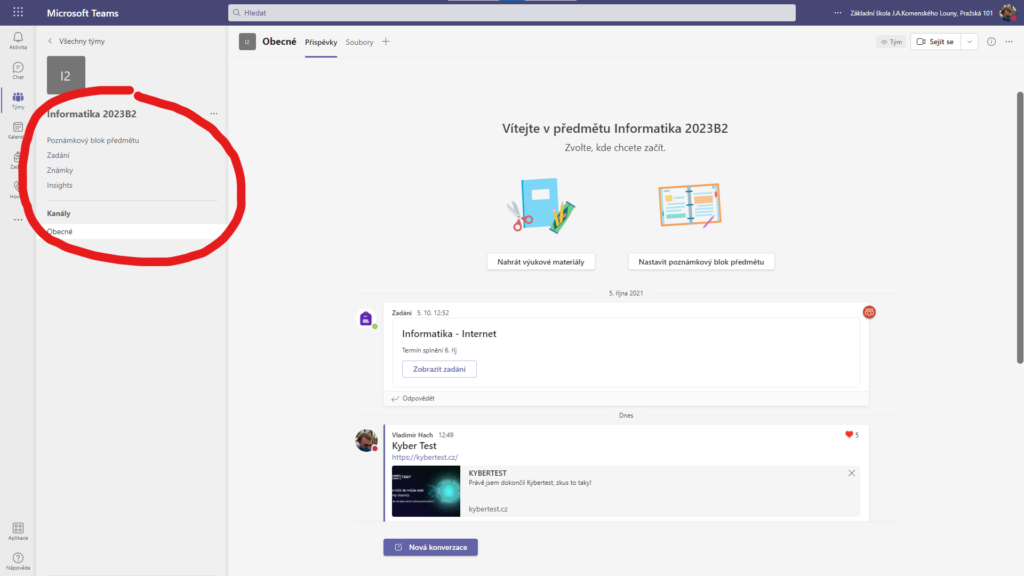Open the Známky section
This screenshot has height=576, width=1024.
coord(60,170)
